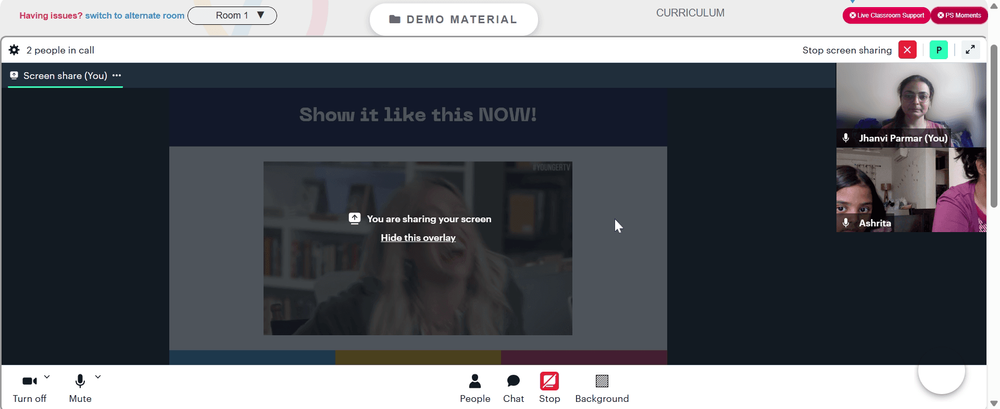Open PS Moments button
The width and height of the screenshot is (1000, 409).
(x=959, y=15)
